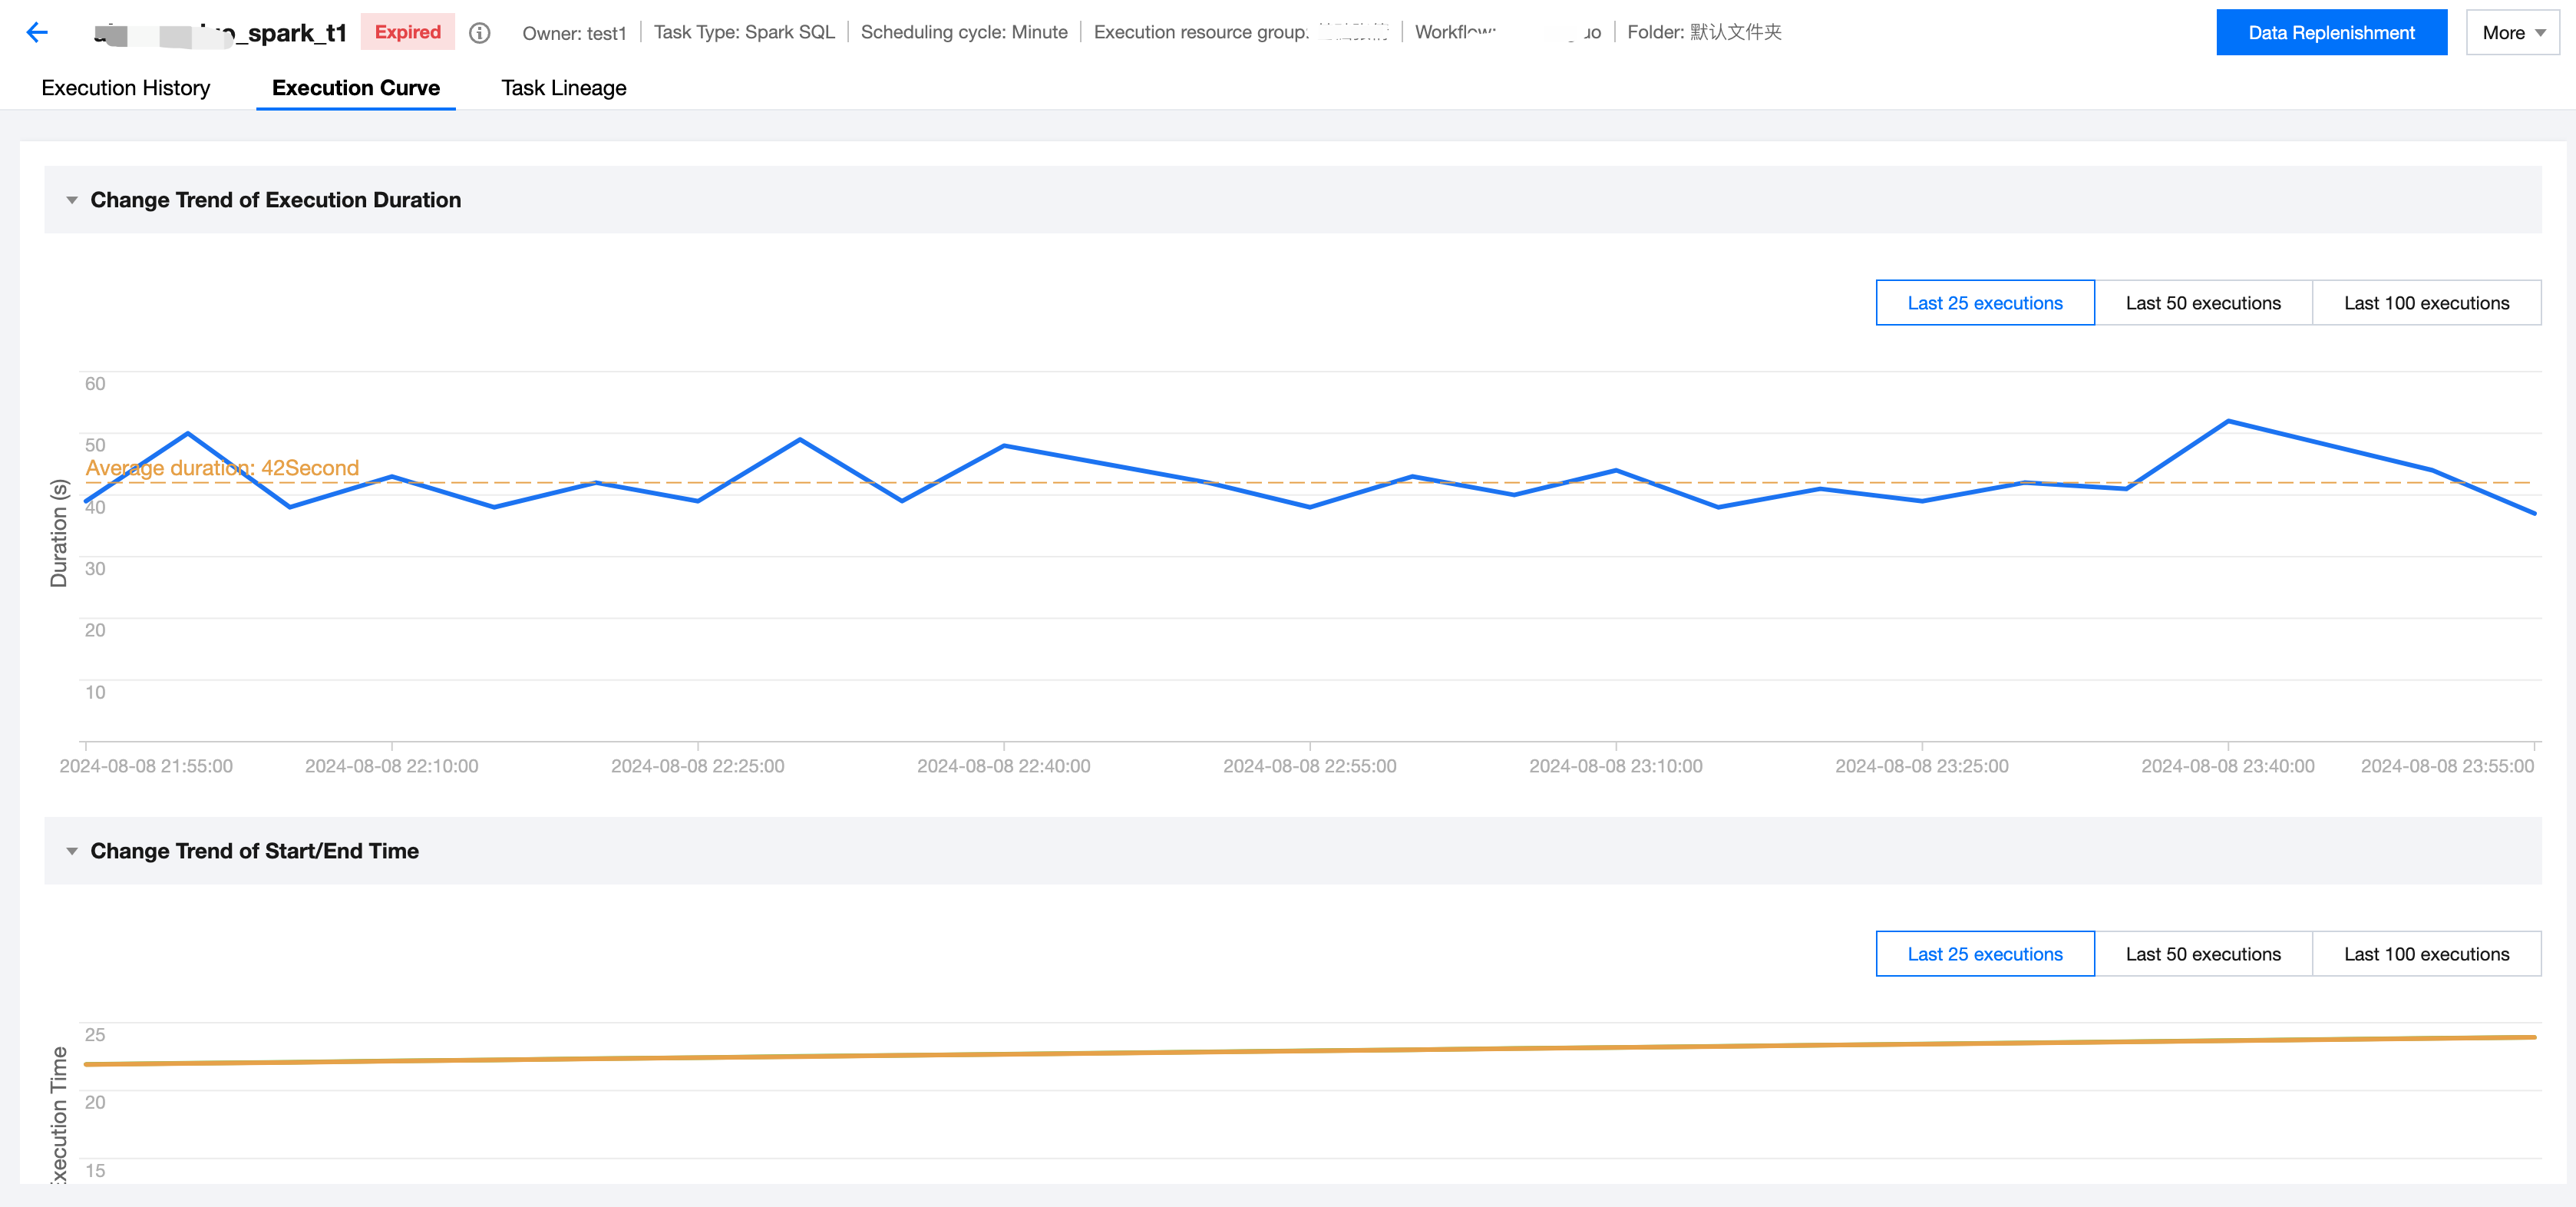Viewport: 2576px width, 1207px height.
Task: Click the Data Replenishment button
Action: coord(2331,33)
